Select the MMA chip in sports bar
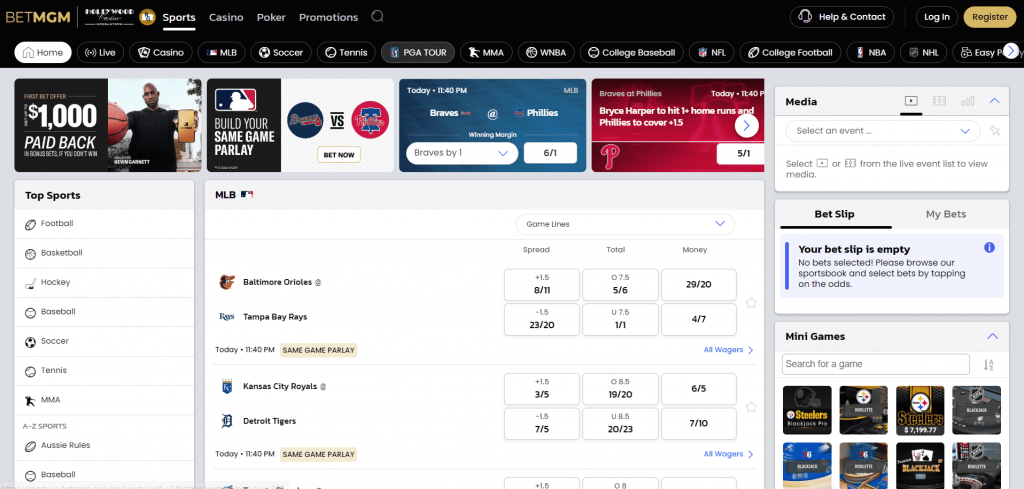Viewport: 1024px width, 489px height. click(x=486, y=52)
